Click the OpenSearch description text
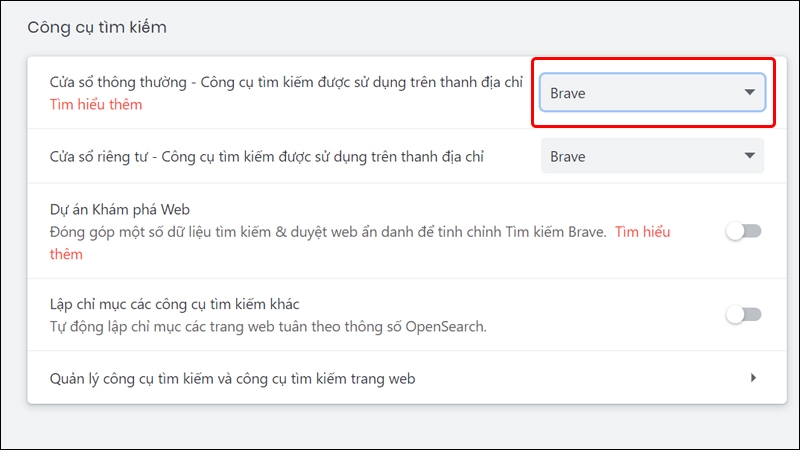The image size is (800, 450). pyautogui.click(x=268, y=327)
